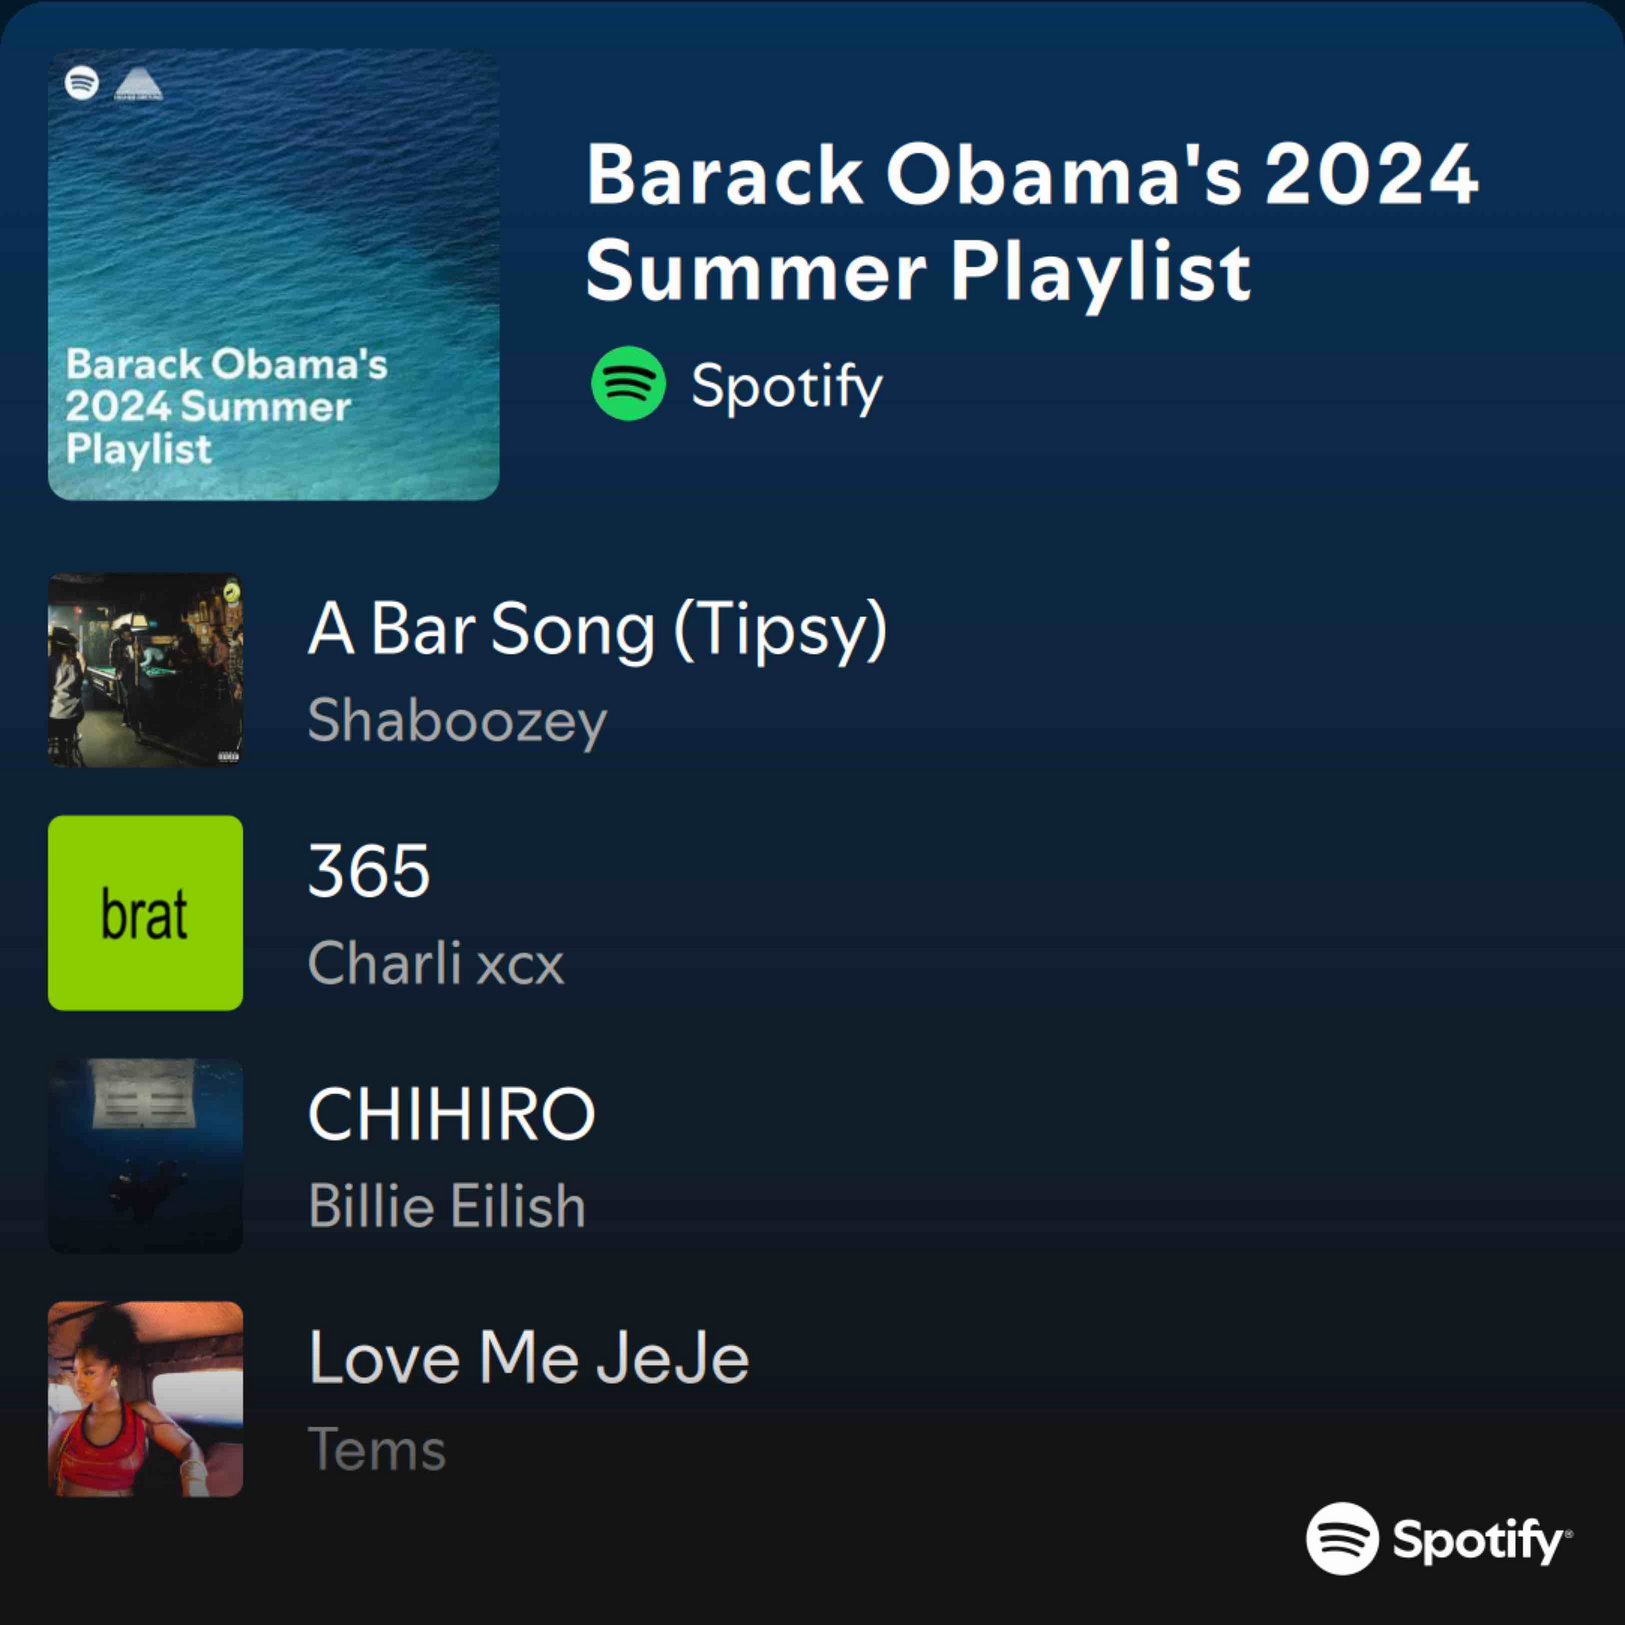
Task: Open the Barack Obama's 2024 Summer Playlist title
Action: [1031, 223]
